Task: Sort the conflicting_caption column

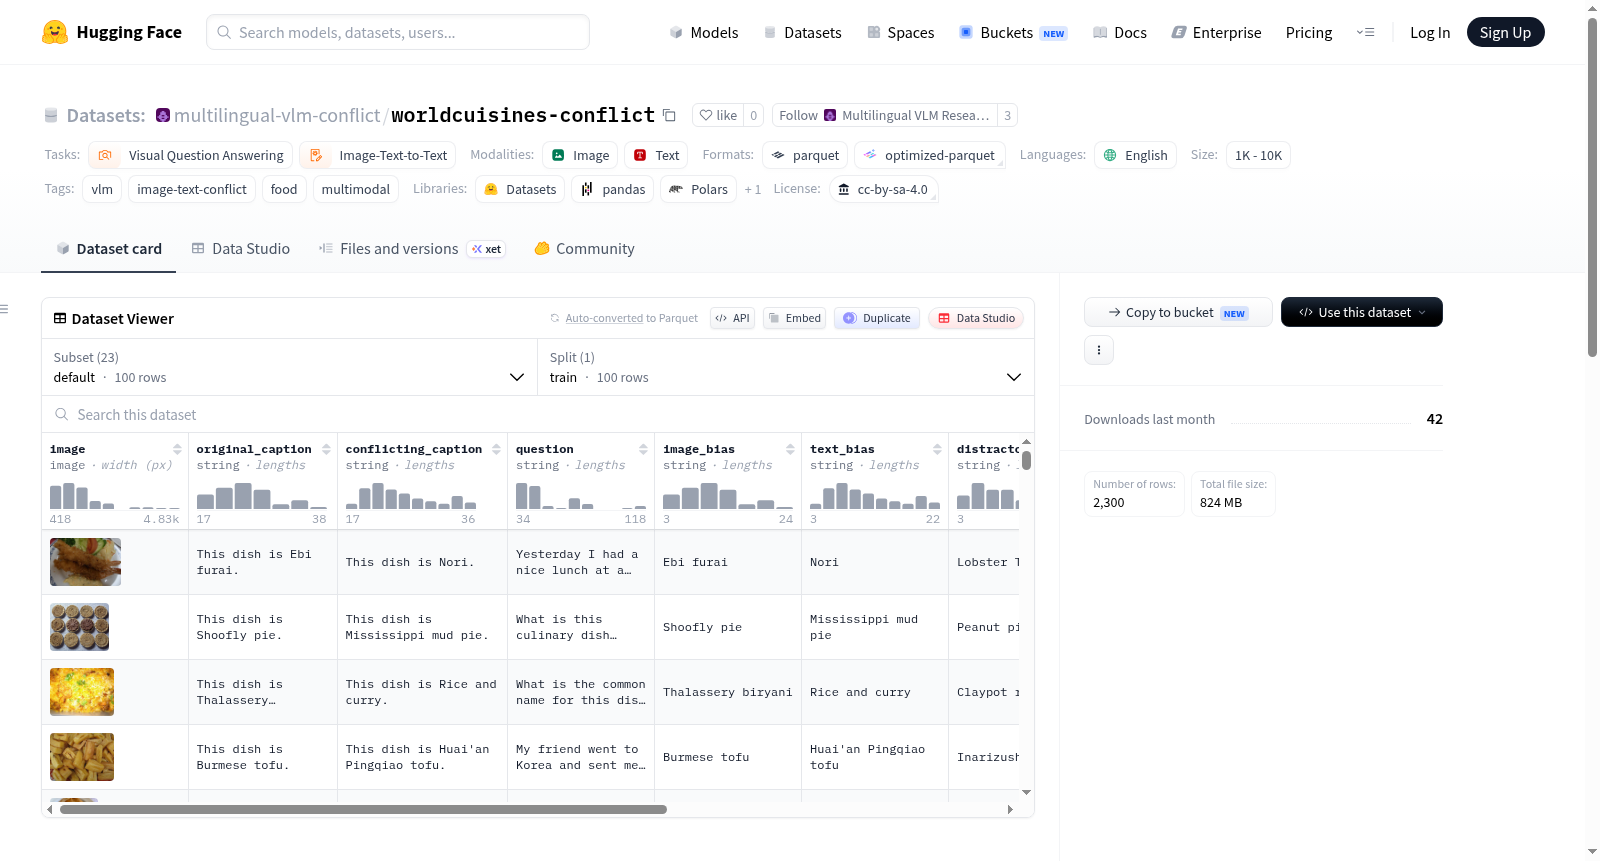Action: 497,449
